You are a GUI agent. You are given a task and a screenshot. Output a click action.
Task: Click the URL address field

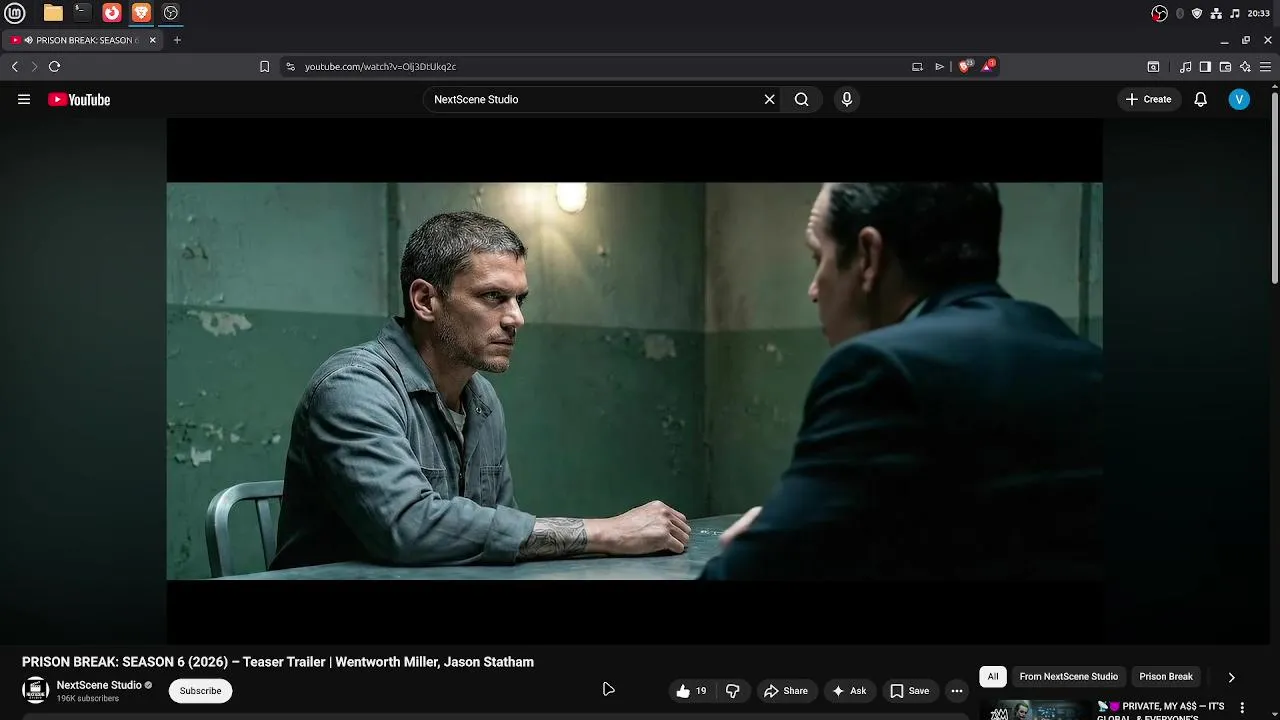[x=600, y=66]
